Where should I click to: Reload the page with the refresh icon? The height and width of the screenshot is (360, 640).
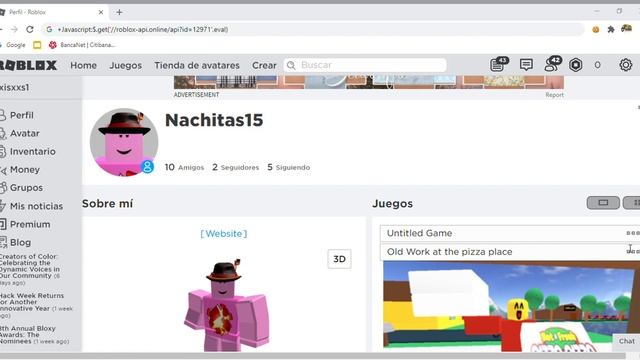click(30, 29)
